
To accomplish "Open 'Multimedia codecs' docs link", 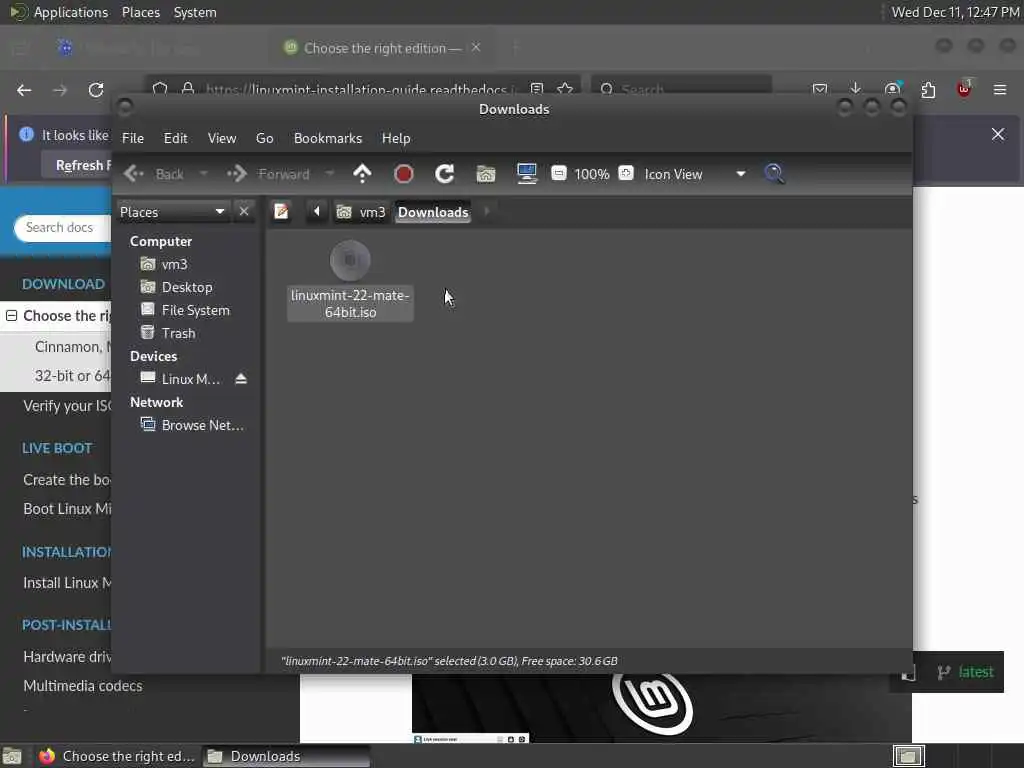I will [x=83, y=686].
